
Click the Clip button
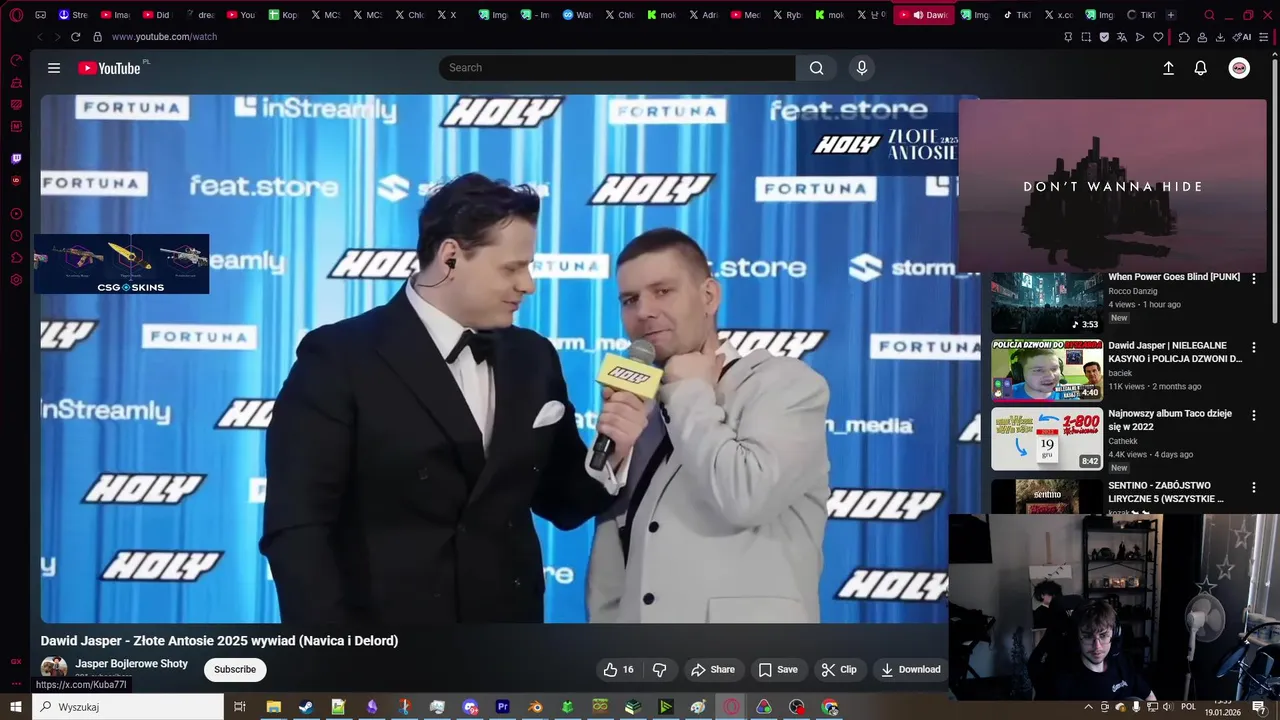coord(839,669)
